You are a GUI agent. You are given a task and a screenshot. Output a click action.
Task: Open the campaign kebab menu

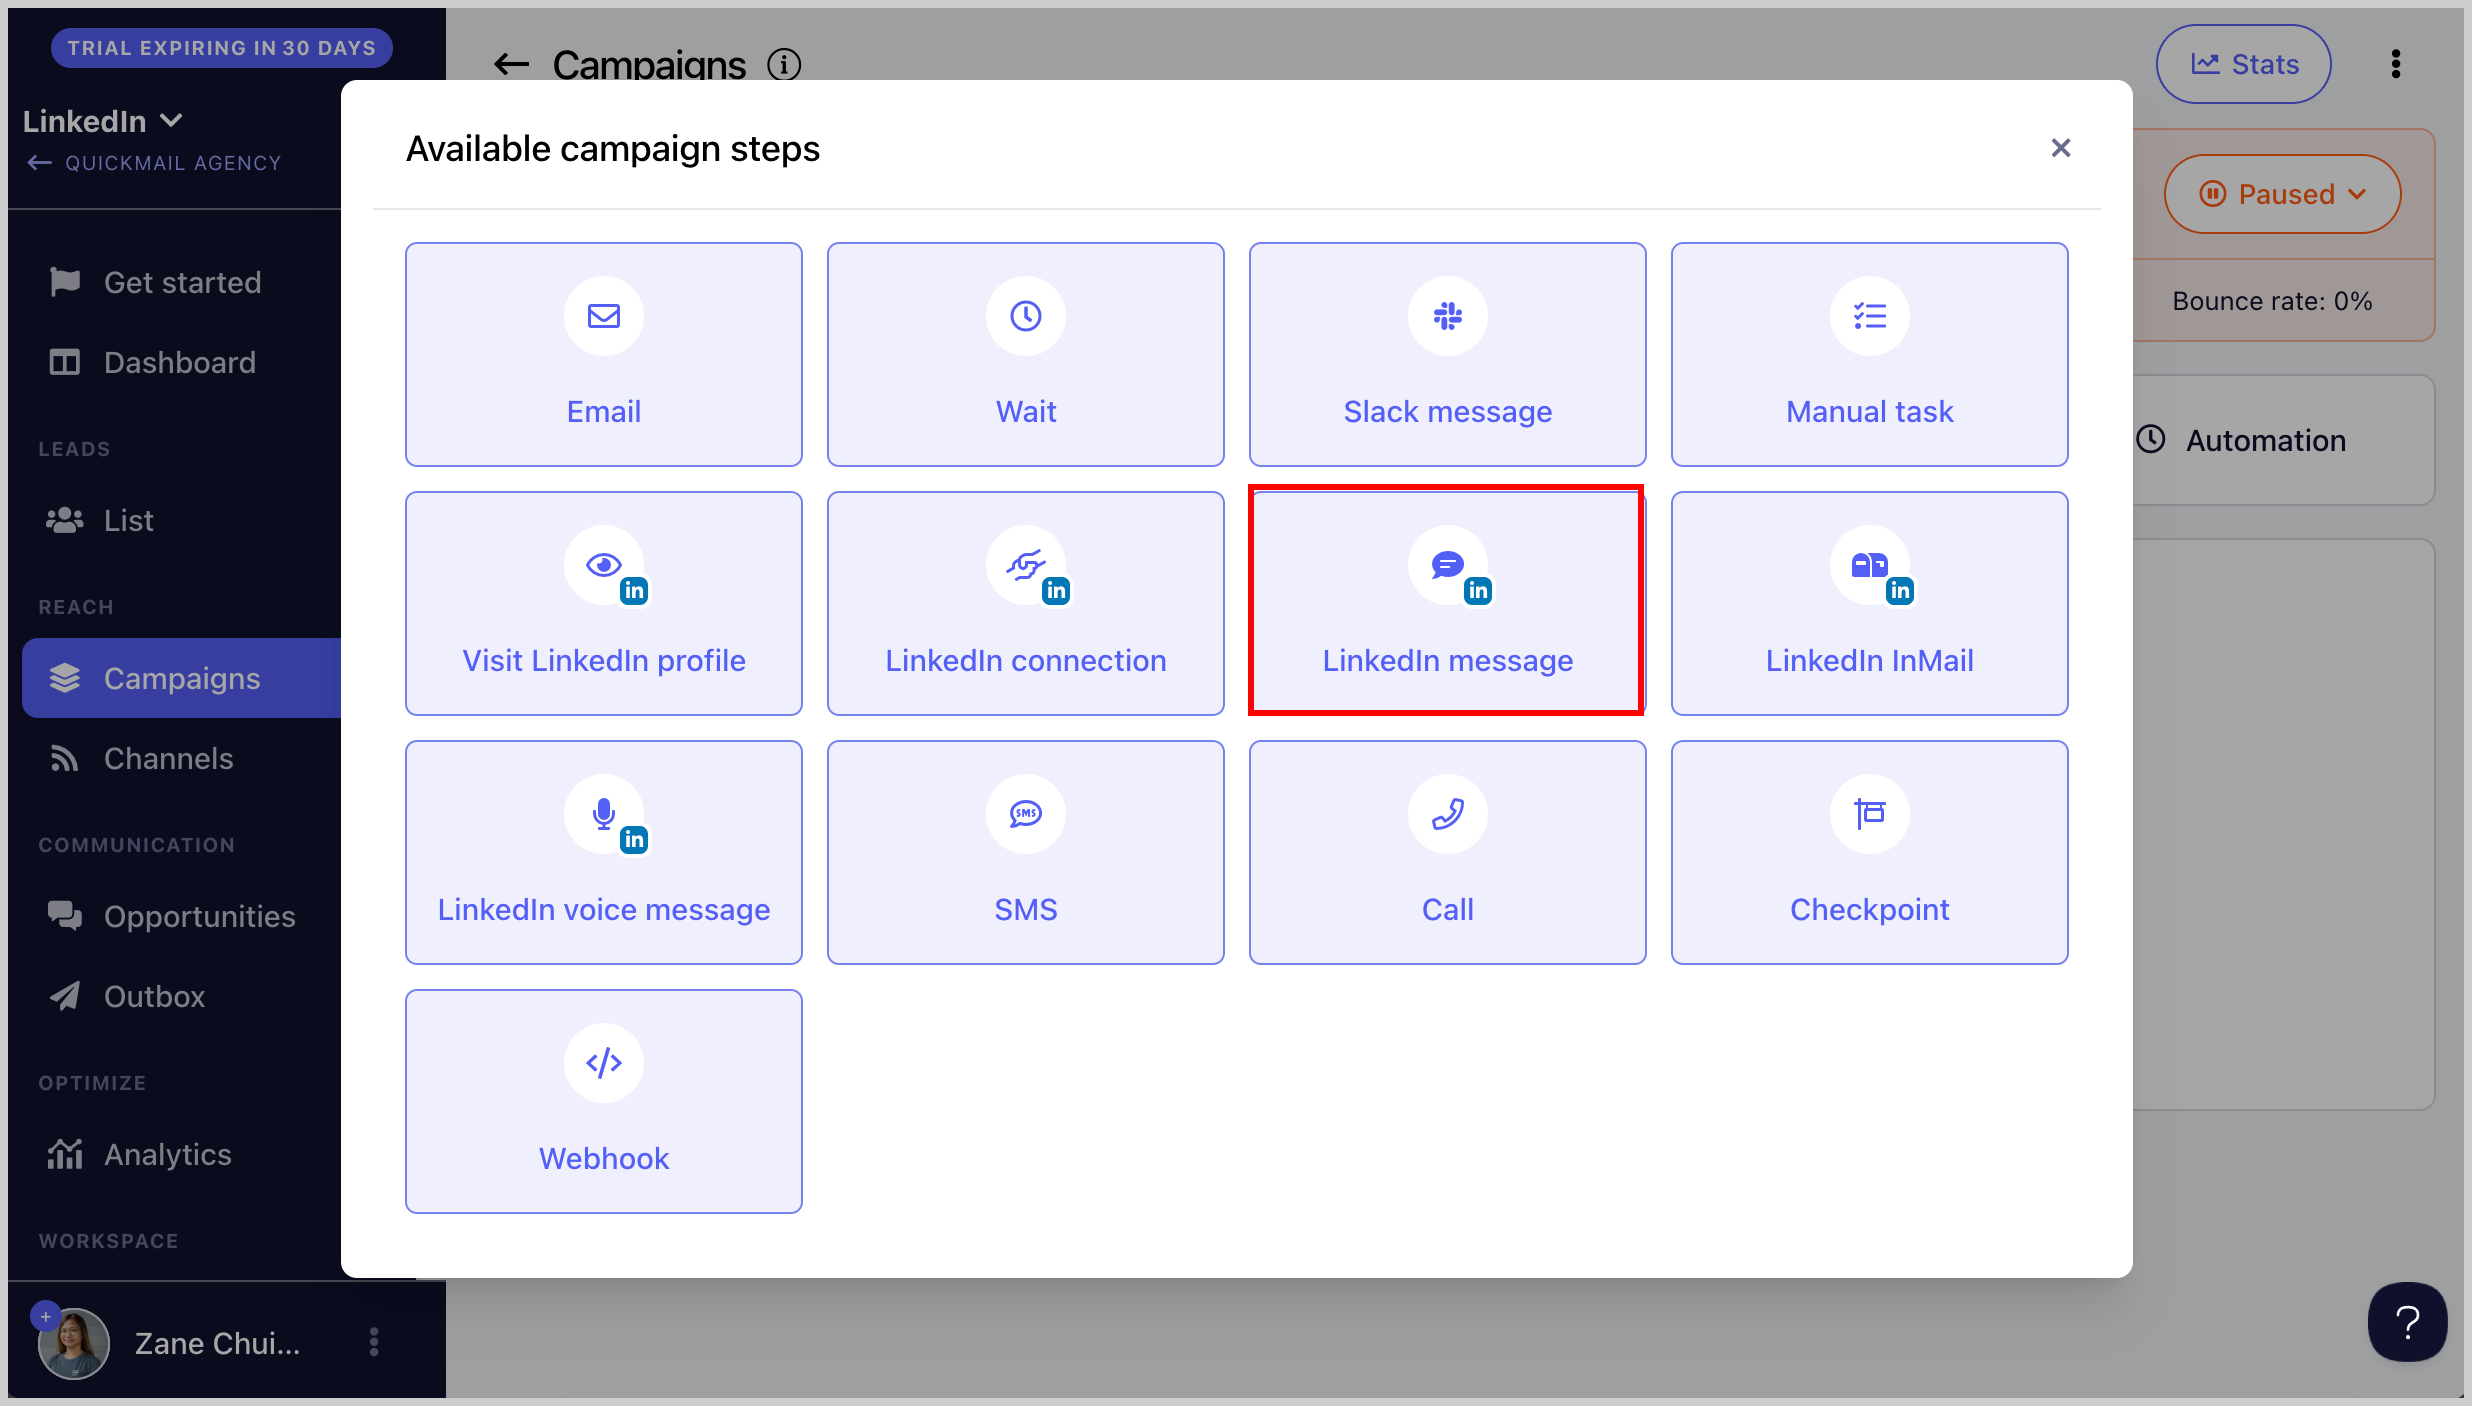pos(2396,64)
